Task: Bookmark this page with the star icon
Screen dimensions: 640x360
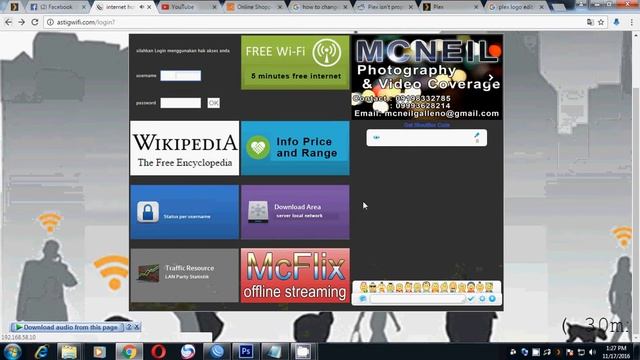Action: [601, 22]
